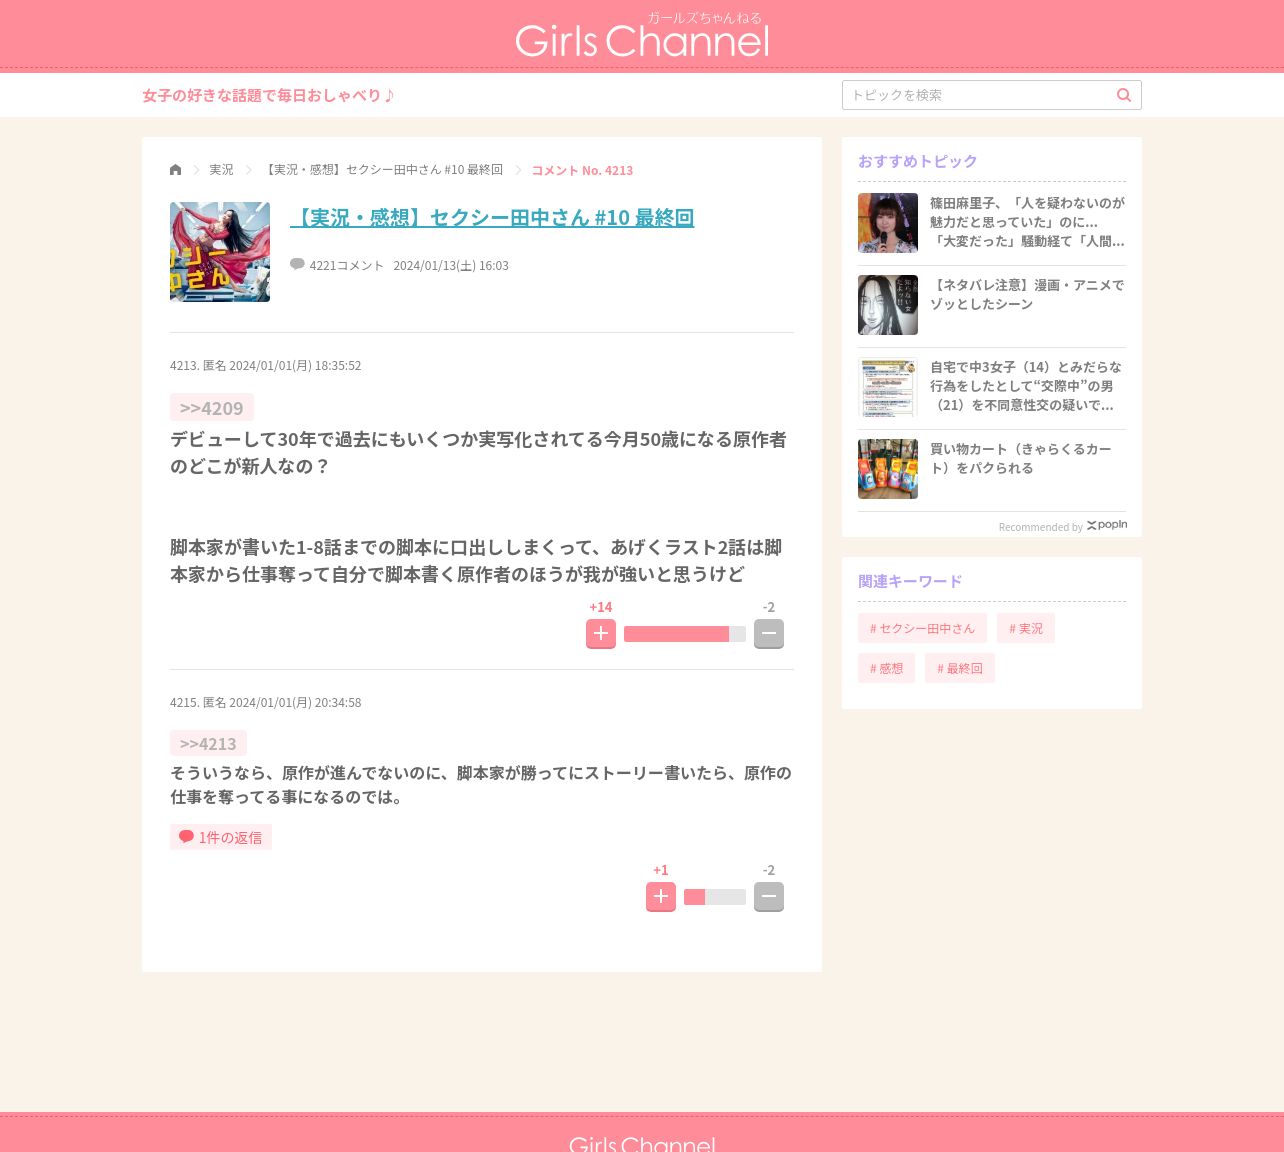This screenshot has height=1152, width=1284.
Task: Upvote comment 4213 with plus button
Action: click(601, 633)
